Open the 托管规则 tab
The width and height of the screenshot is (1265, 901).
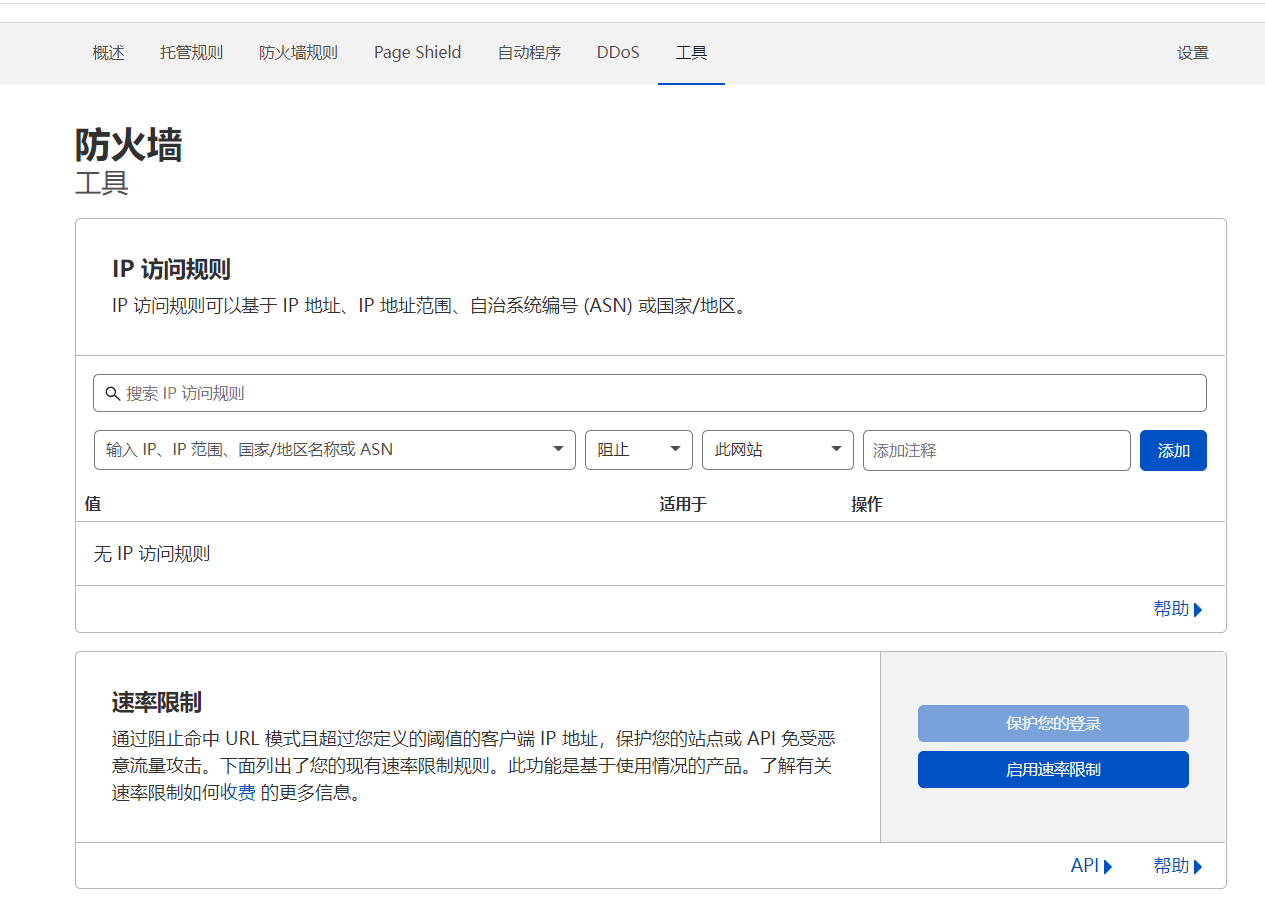pyautogui.click(x=191, y=53)
